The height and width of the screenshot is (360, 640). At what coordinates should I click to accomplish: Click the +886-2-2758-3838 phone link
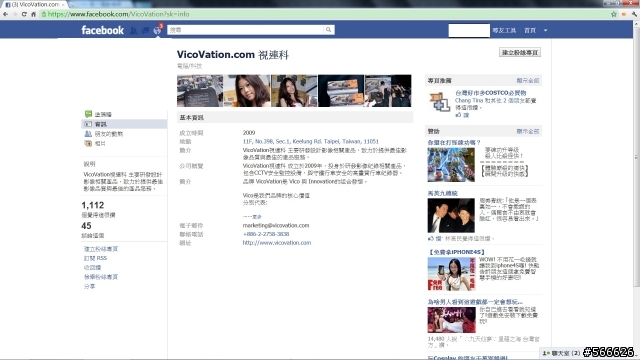click(x=266, y=234)
